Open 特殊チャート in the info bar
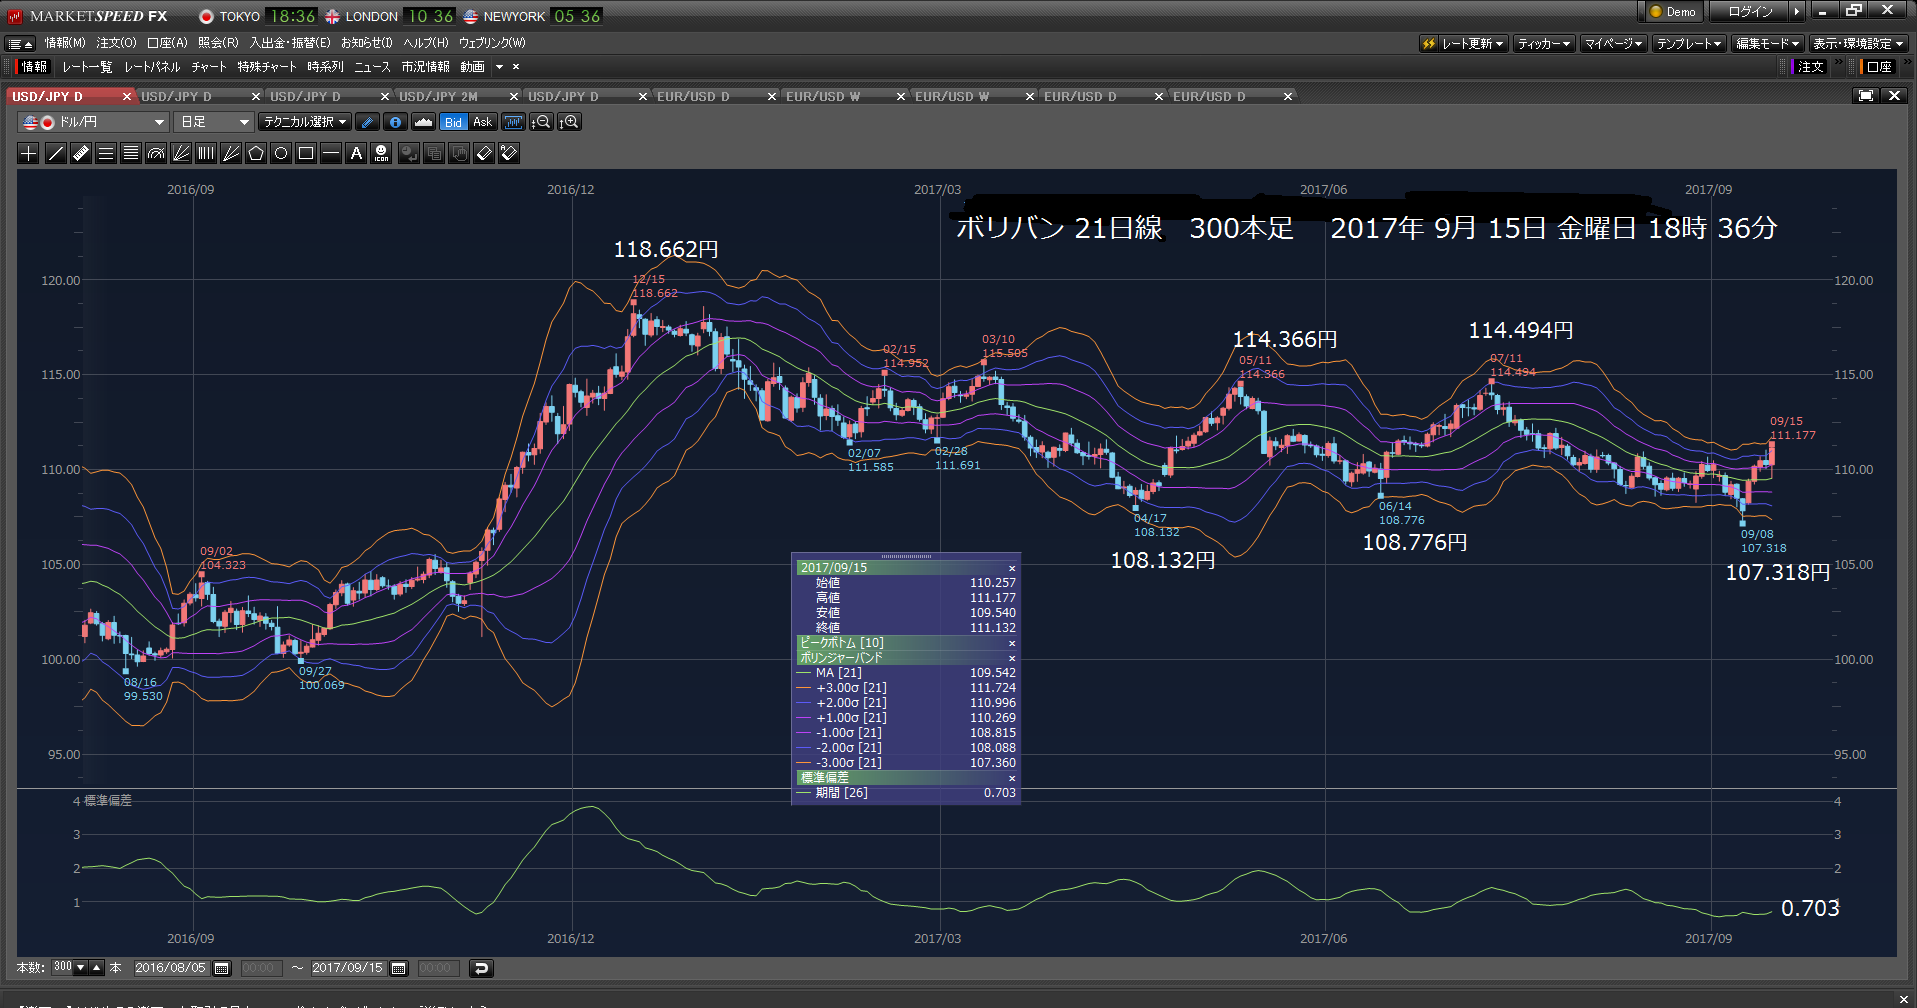 tap(267, 67)
